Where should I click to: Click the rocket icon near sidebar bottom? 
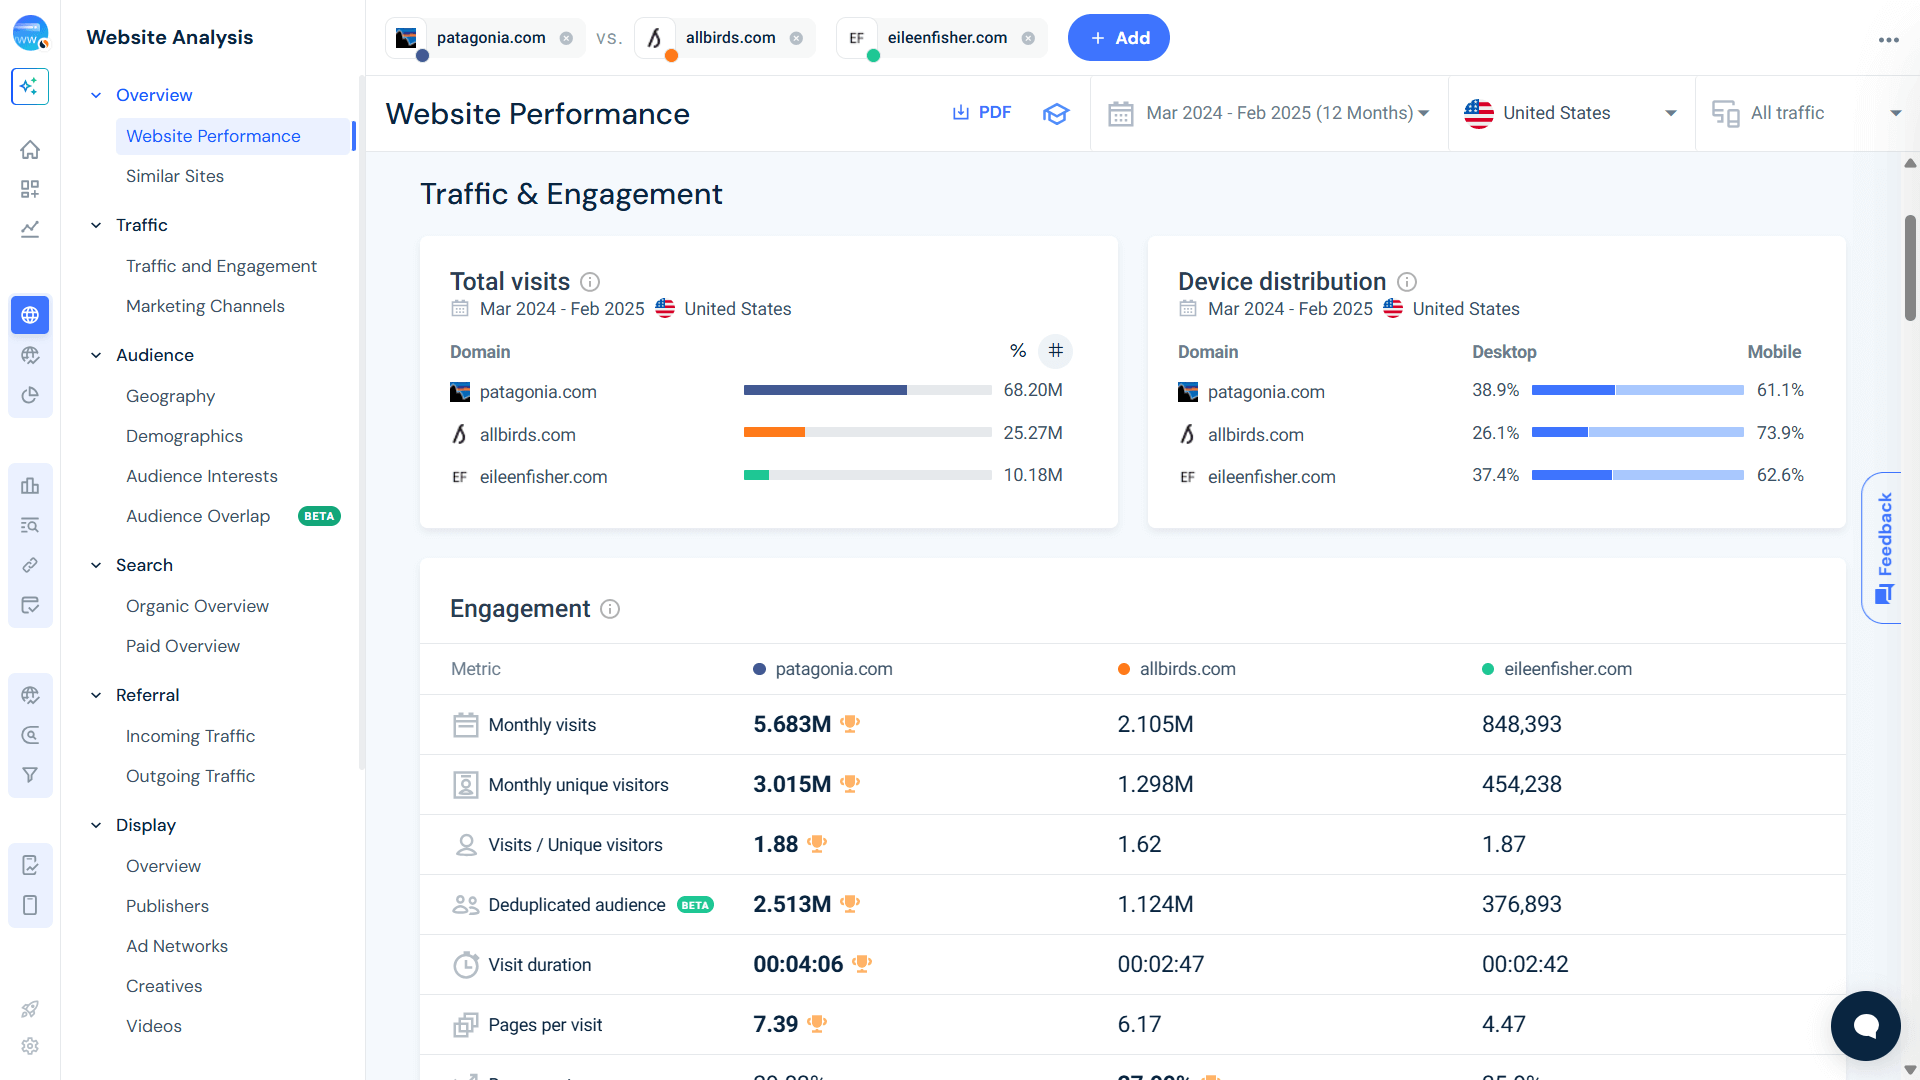pos(30,1008)
